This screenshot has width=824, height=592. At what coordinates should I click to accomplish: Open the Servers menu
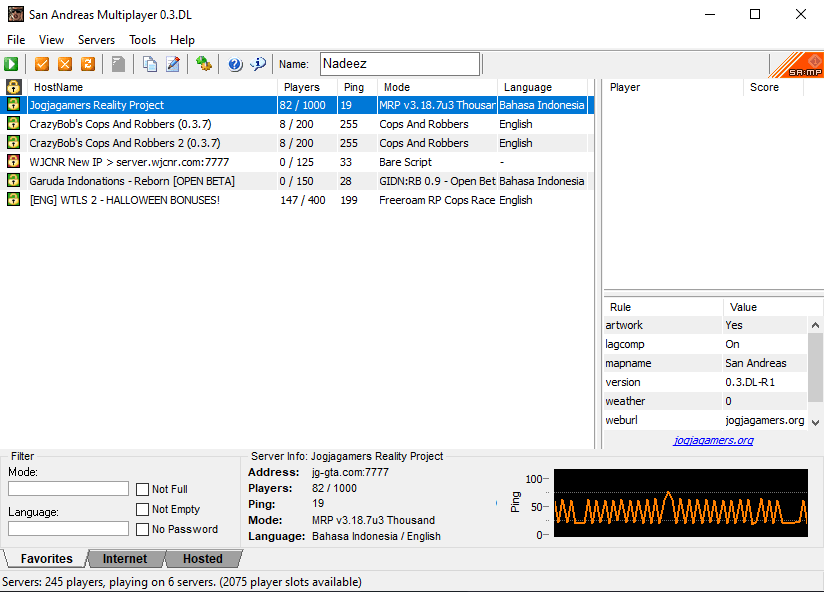[96, 40]
